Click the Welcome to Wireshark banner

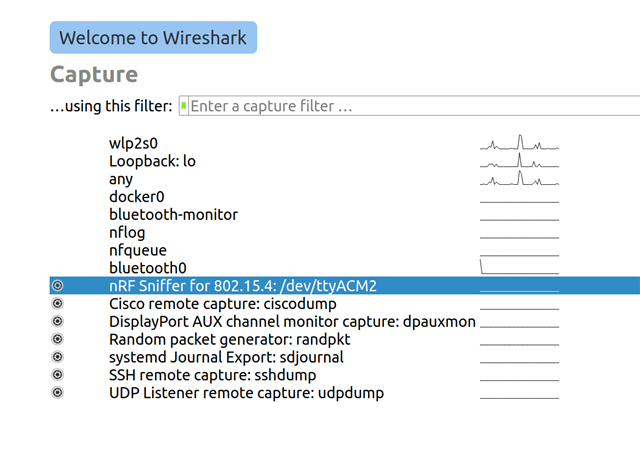(x=153, y=38)
